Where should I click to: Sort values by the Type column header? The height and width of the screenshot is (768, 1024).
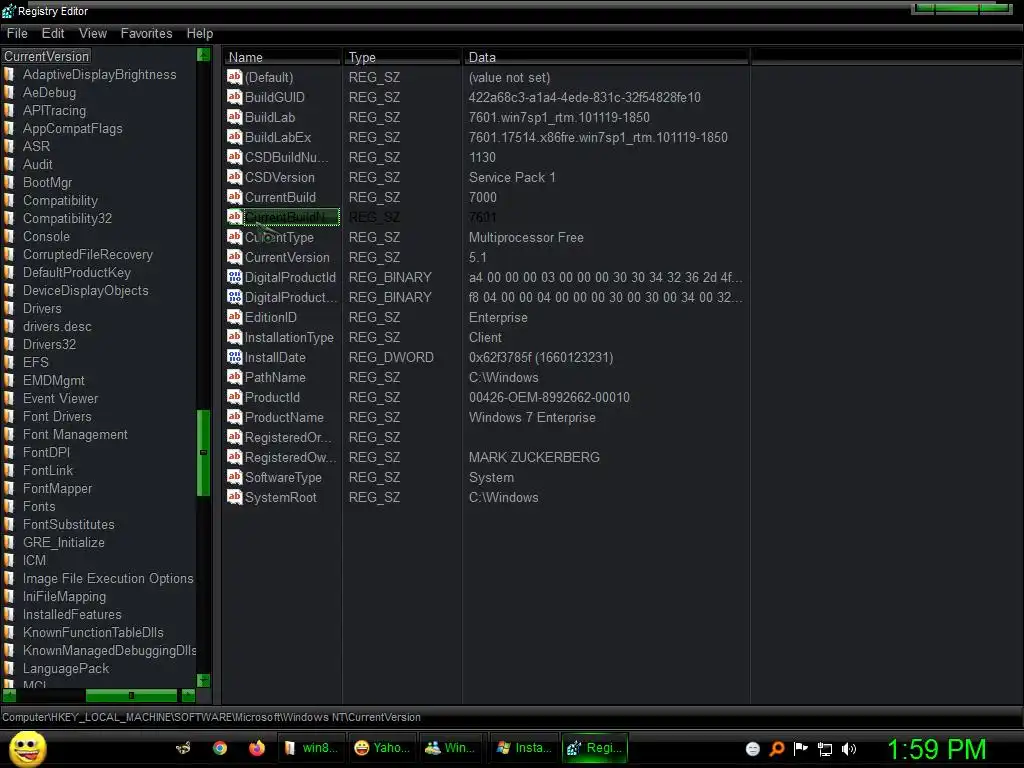point(402,57)
